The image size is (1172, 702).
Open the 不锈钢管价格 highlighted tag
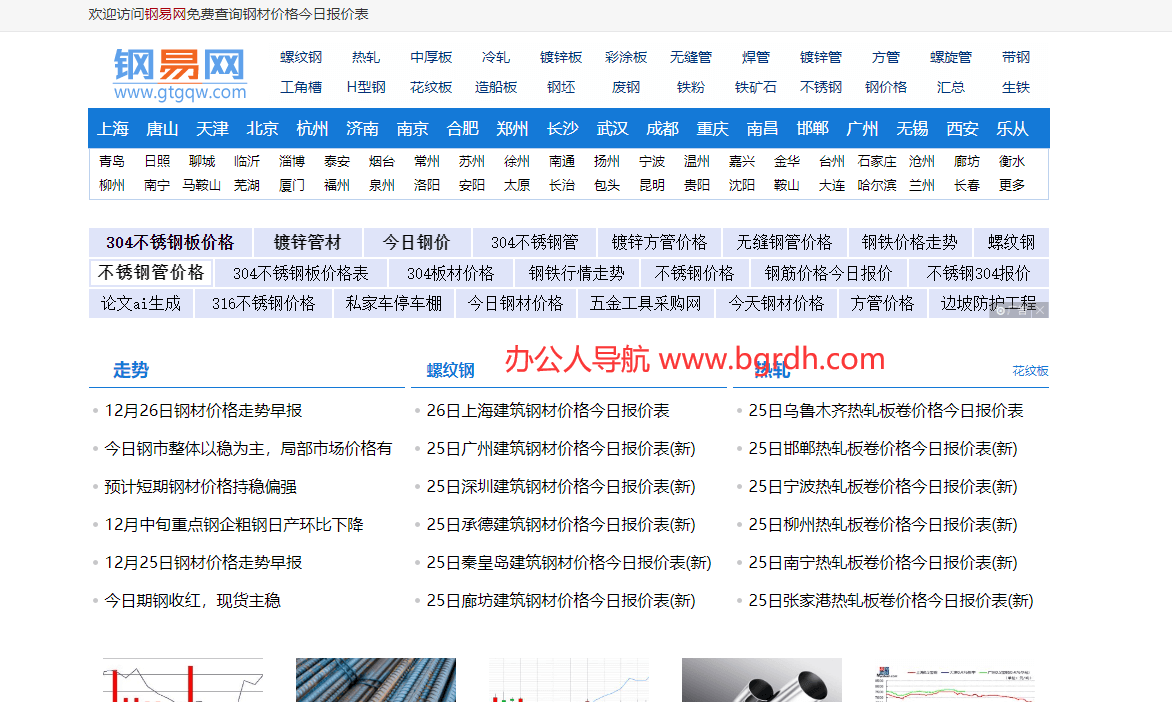click(150, 271)
